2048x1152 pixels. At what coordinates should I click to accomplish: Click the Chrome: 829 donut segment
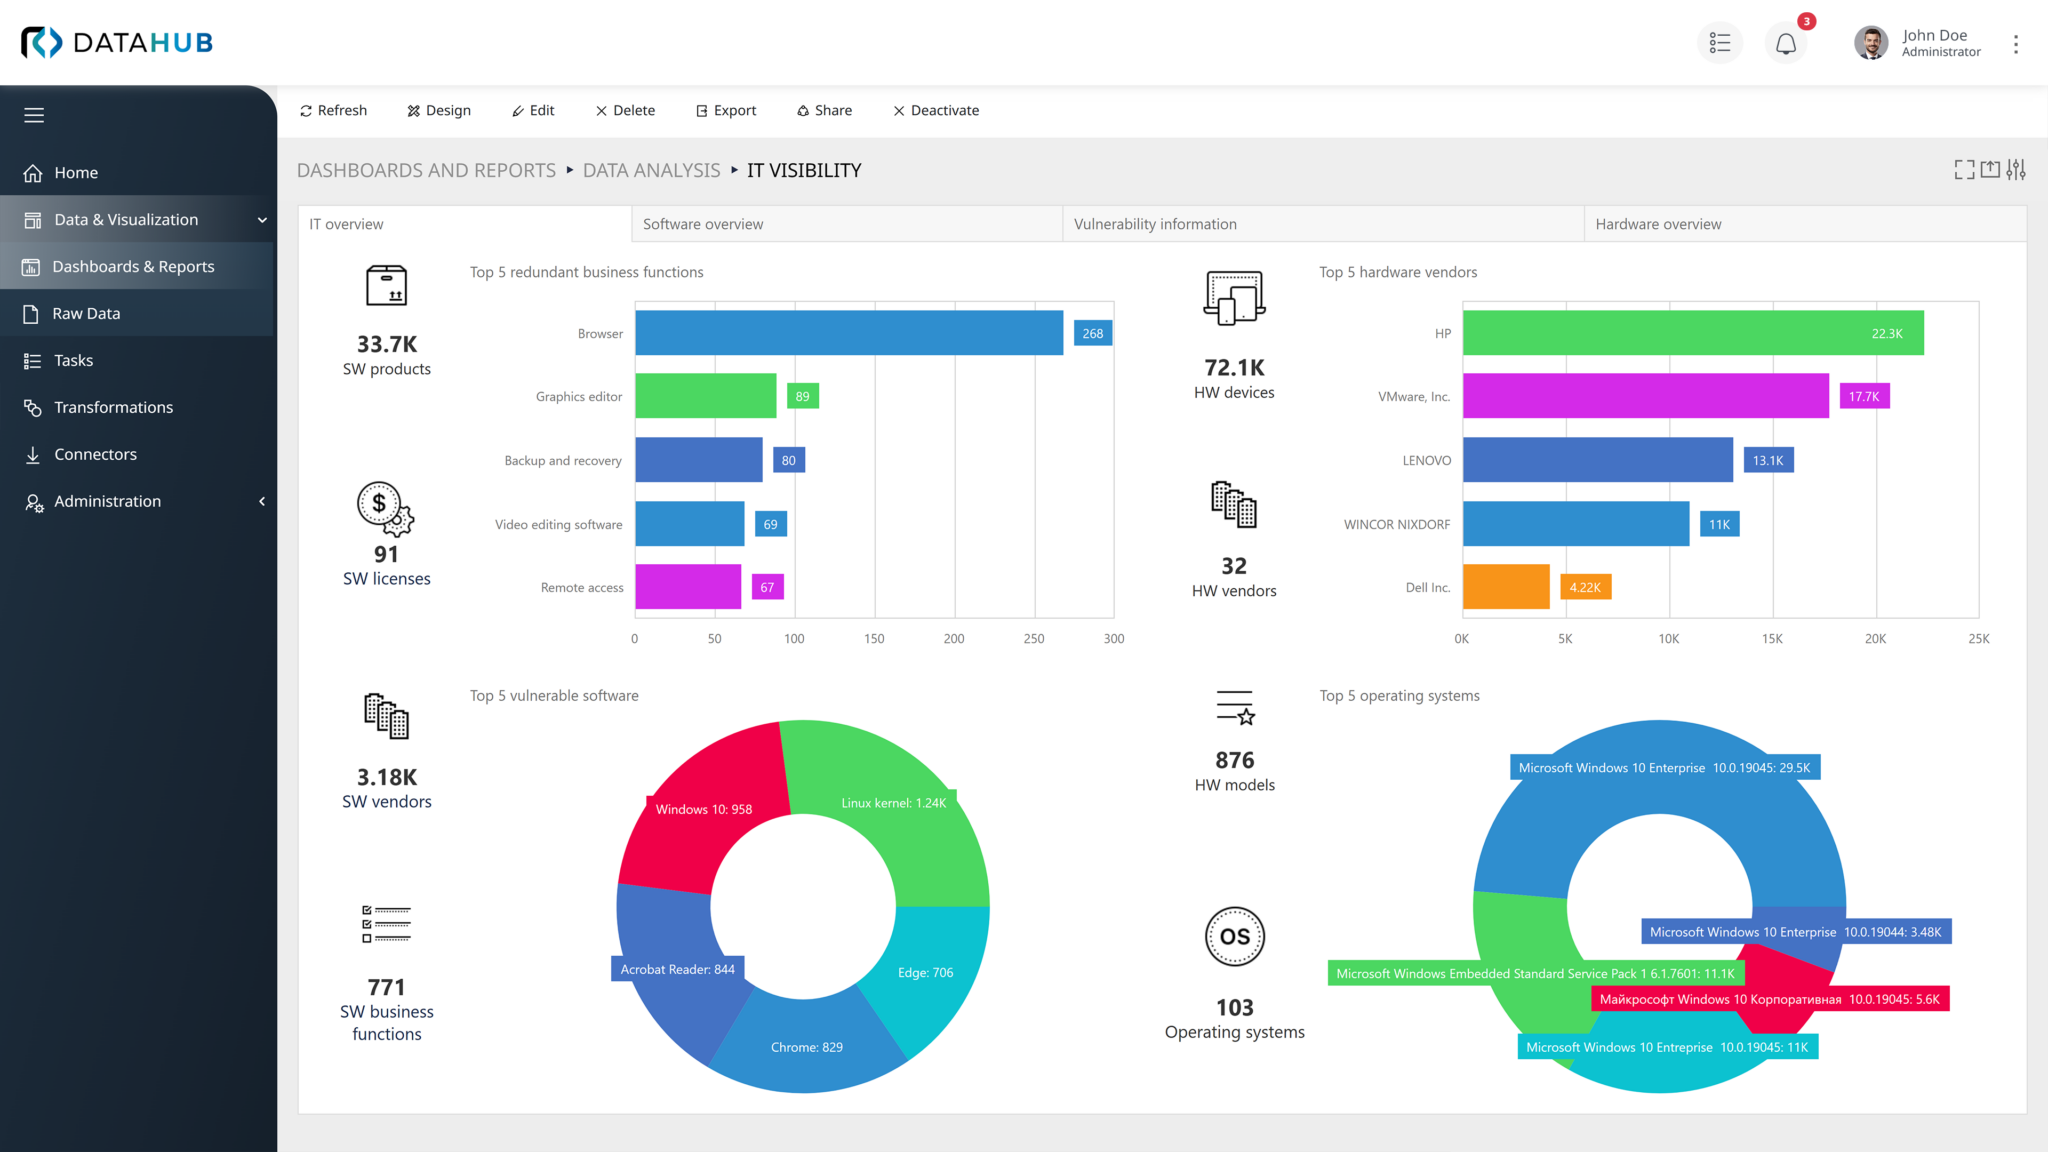pyautogui.click(x=805, y=1048)
